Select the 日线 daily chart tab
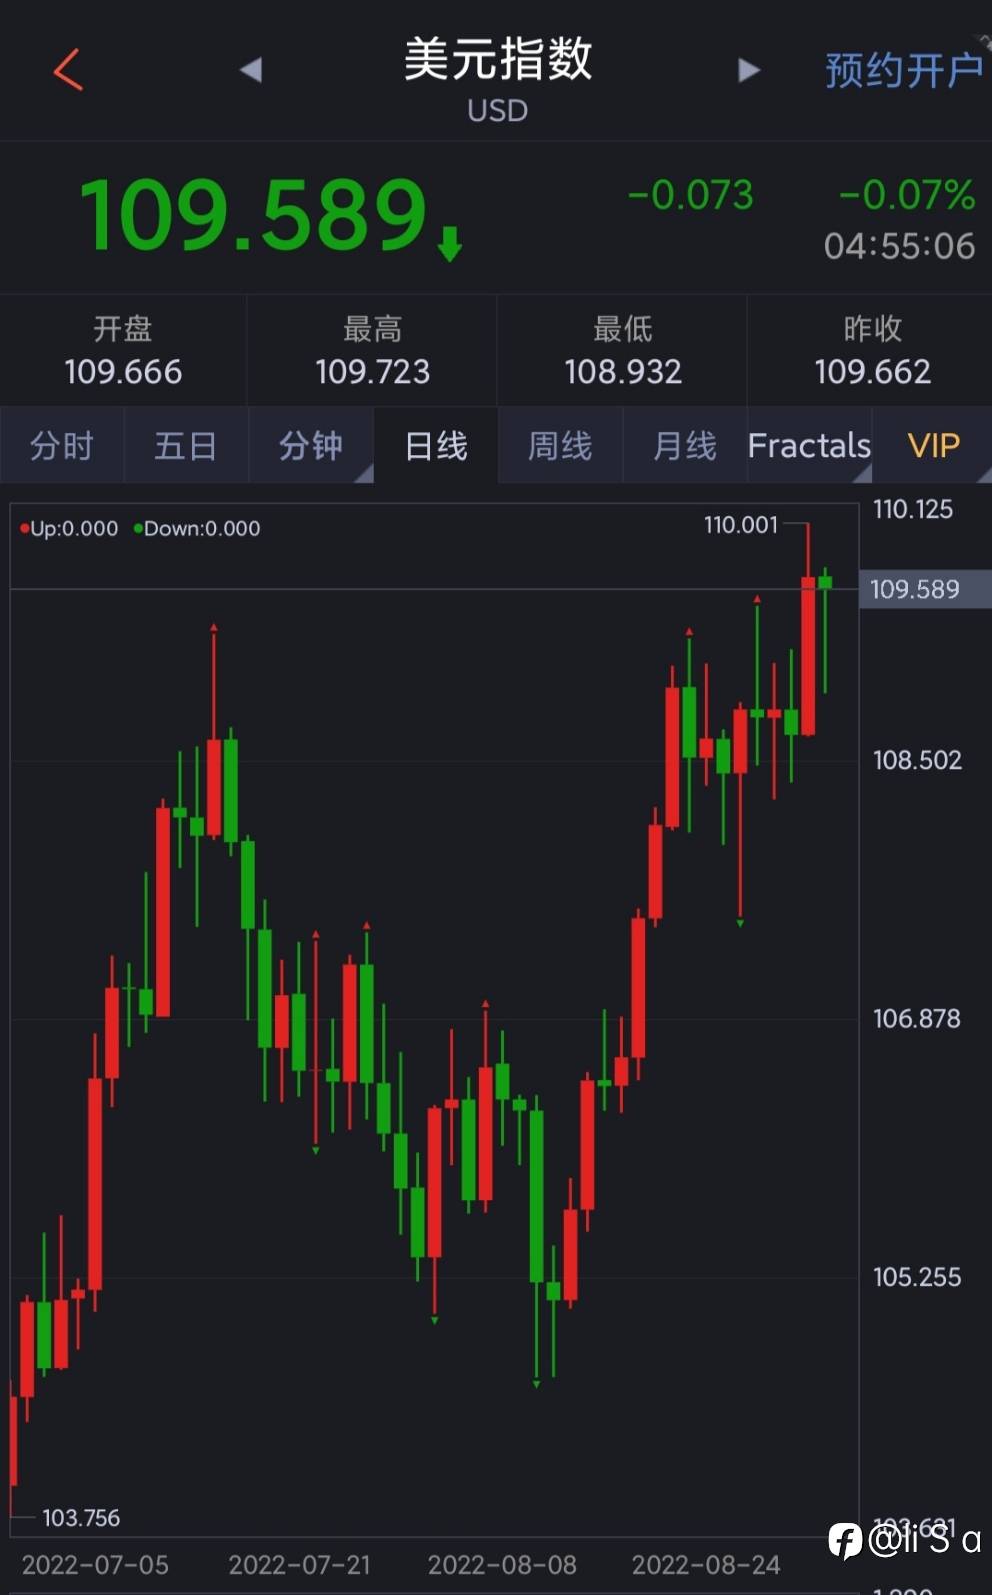Viewport: 992px width, 1595px height. coord(436,446)
